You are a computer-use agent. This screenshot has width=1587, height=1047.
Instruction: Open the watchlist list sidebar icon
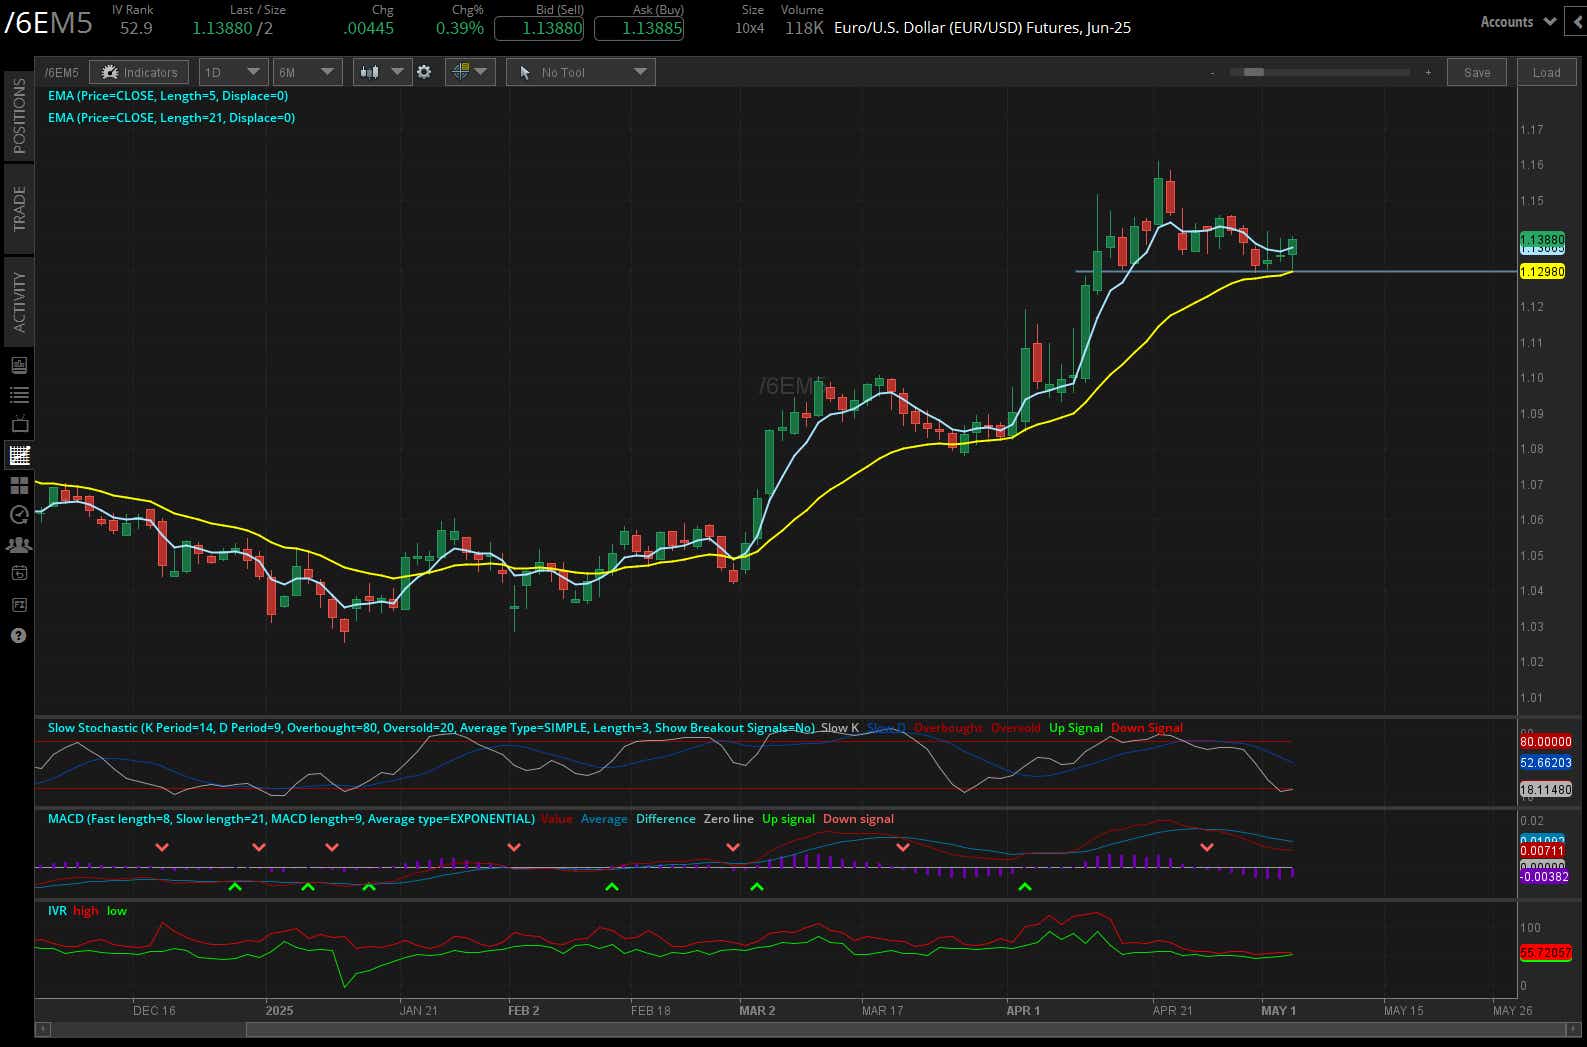tap(19, 395)
